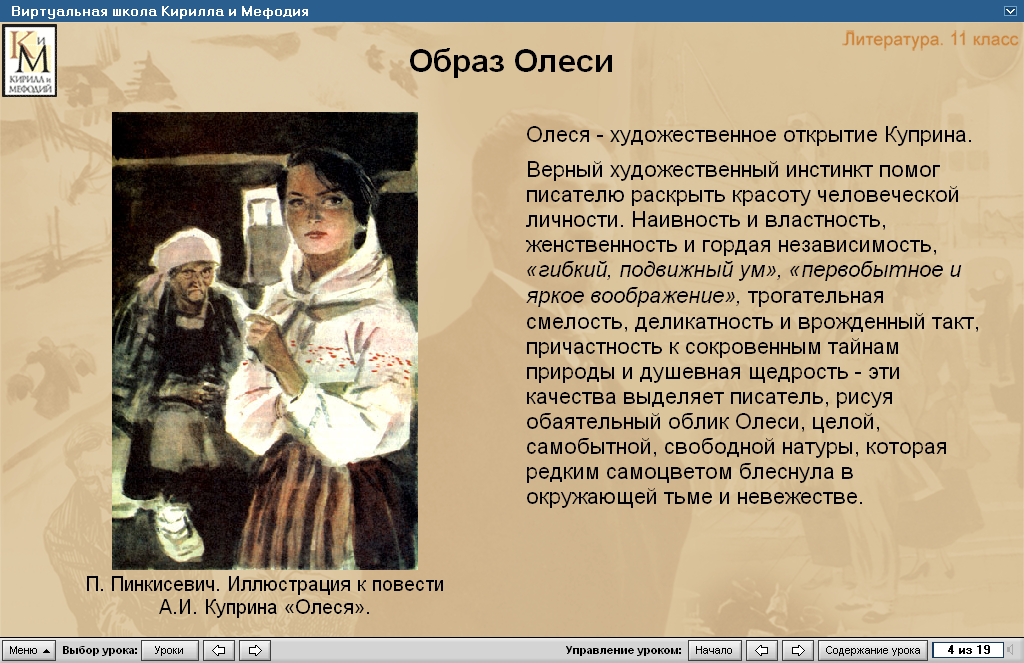Open the title bar dropdown arrow
This screenshot has height=663, width=1024.
click(1009, 11)
